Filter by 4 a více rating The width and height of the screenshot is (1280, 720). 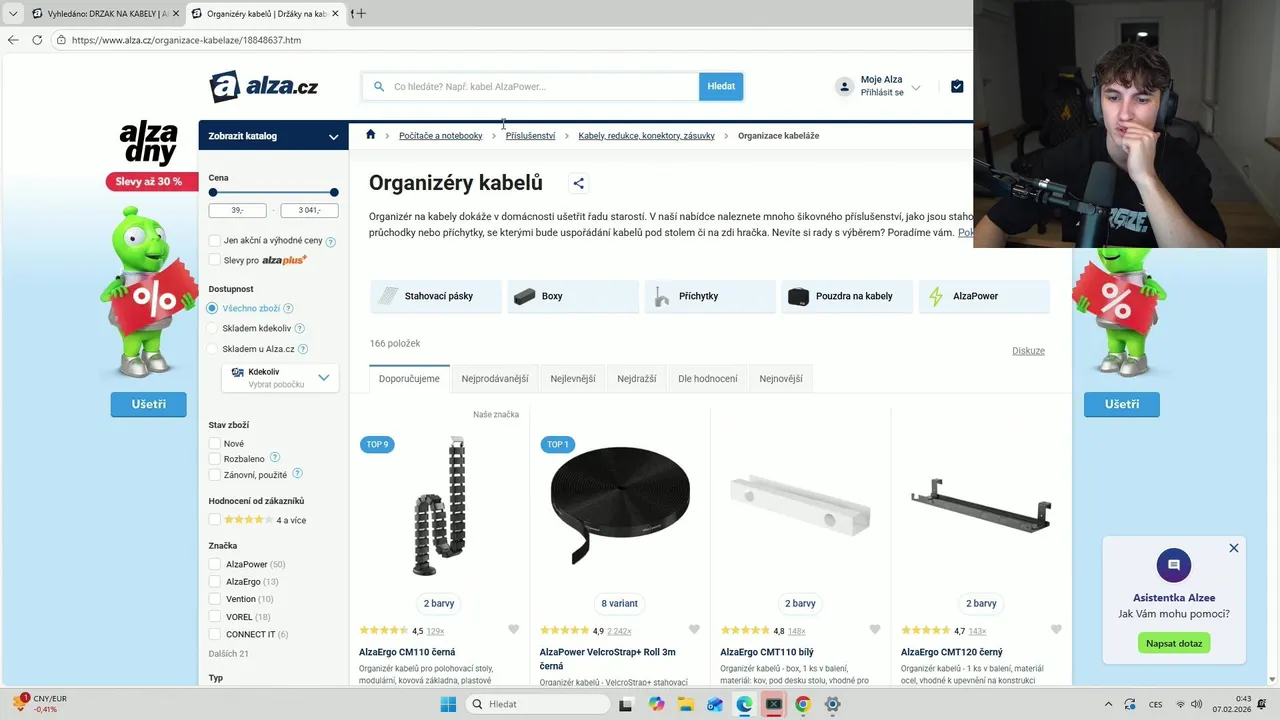tap(214, 520)
